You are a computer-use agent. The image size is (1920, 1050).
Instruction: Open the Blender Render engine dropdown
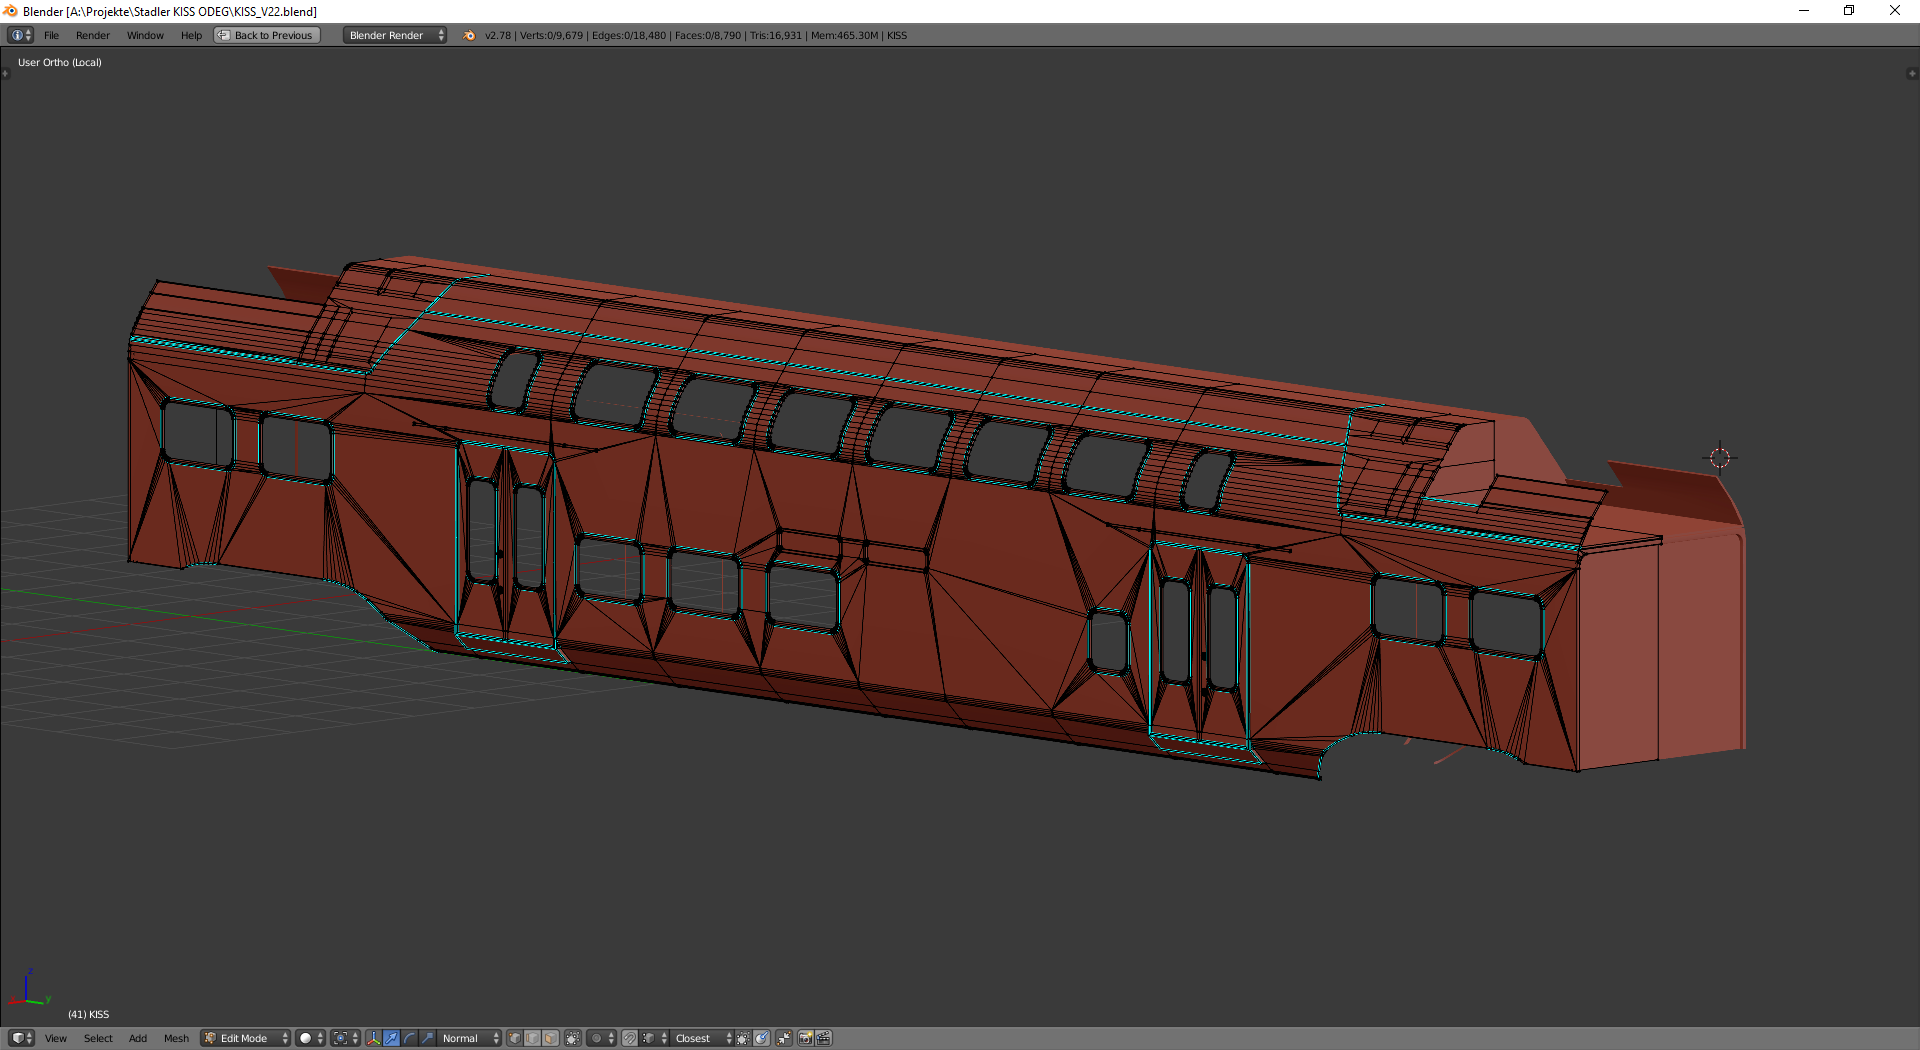click(395, 35)
